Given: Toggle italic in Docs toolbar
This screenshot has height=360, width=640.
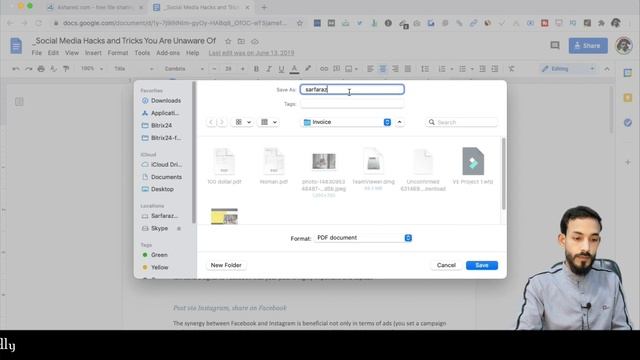Looking at the screenshot, I should pyautogui.click(x=269, y=69).
